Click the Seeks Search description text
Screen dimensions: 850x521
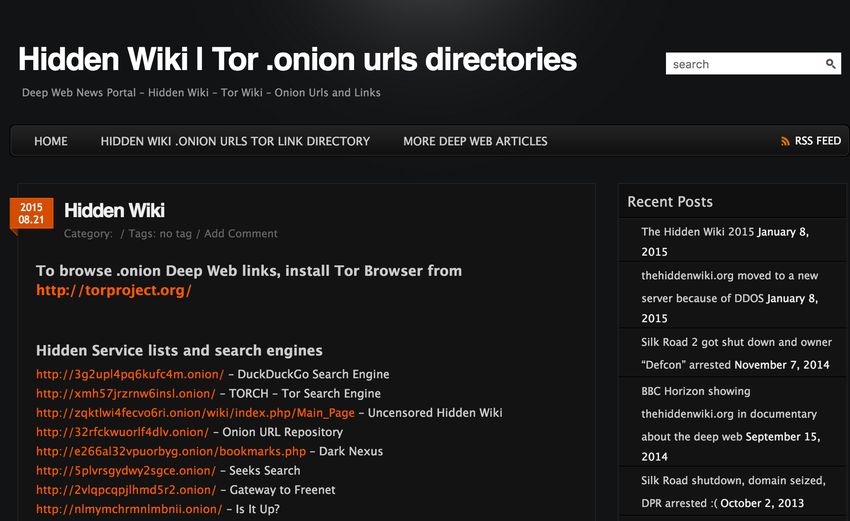(x=265, y=471)
